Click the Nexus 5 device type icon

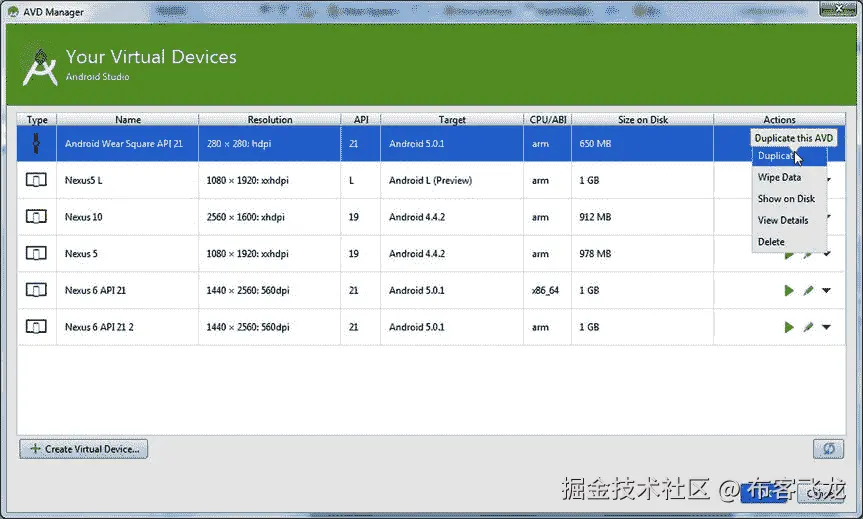[x=36, y=254]
